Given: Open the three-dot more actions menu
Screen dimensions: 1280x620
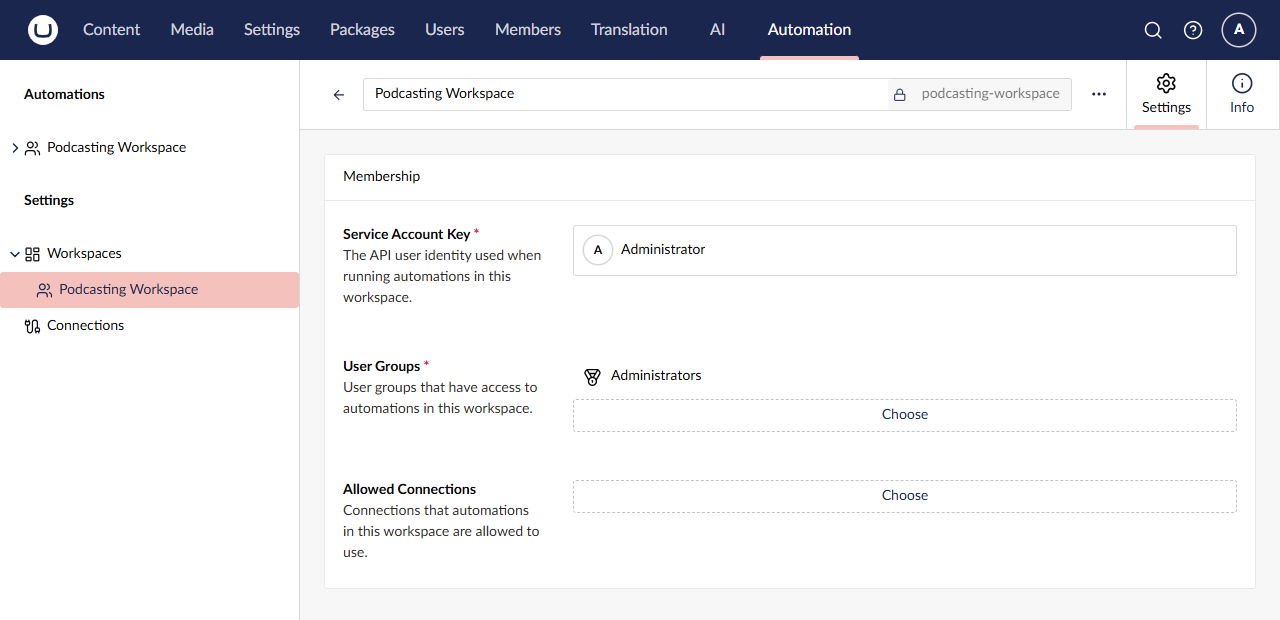Looking at the screenshot, I should [x=1099, y=94].
